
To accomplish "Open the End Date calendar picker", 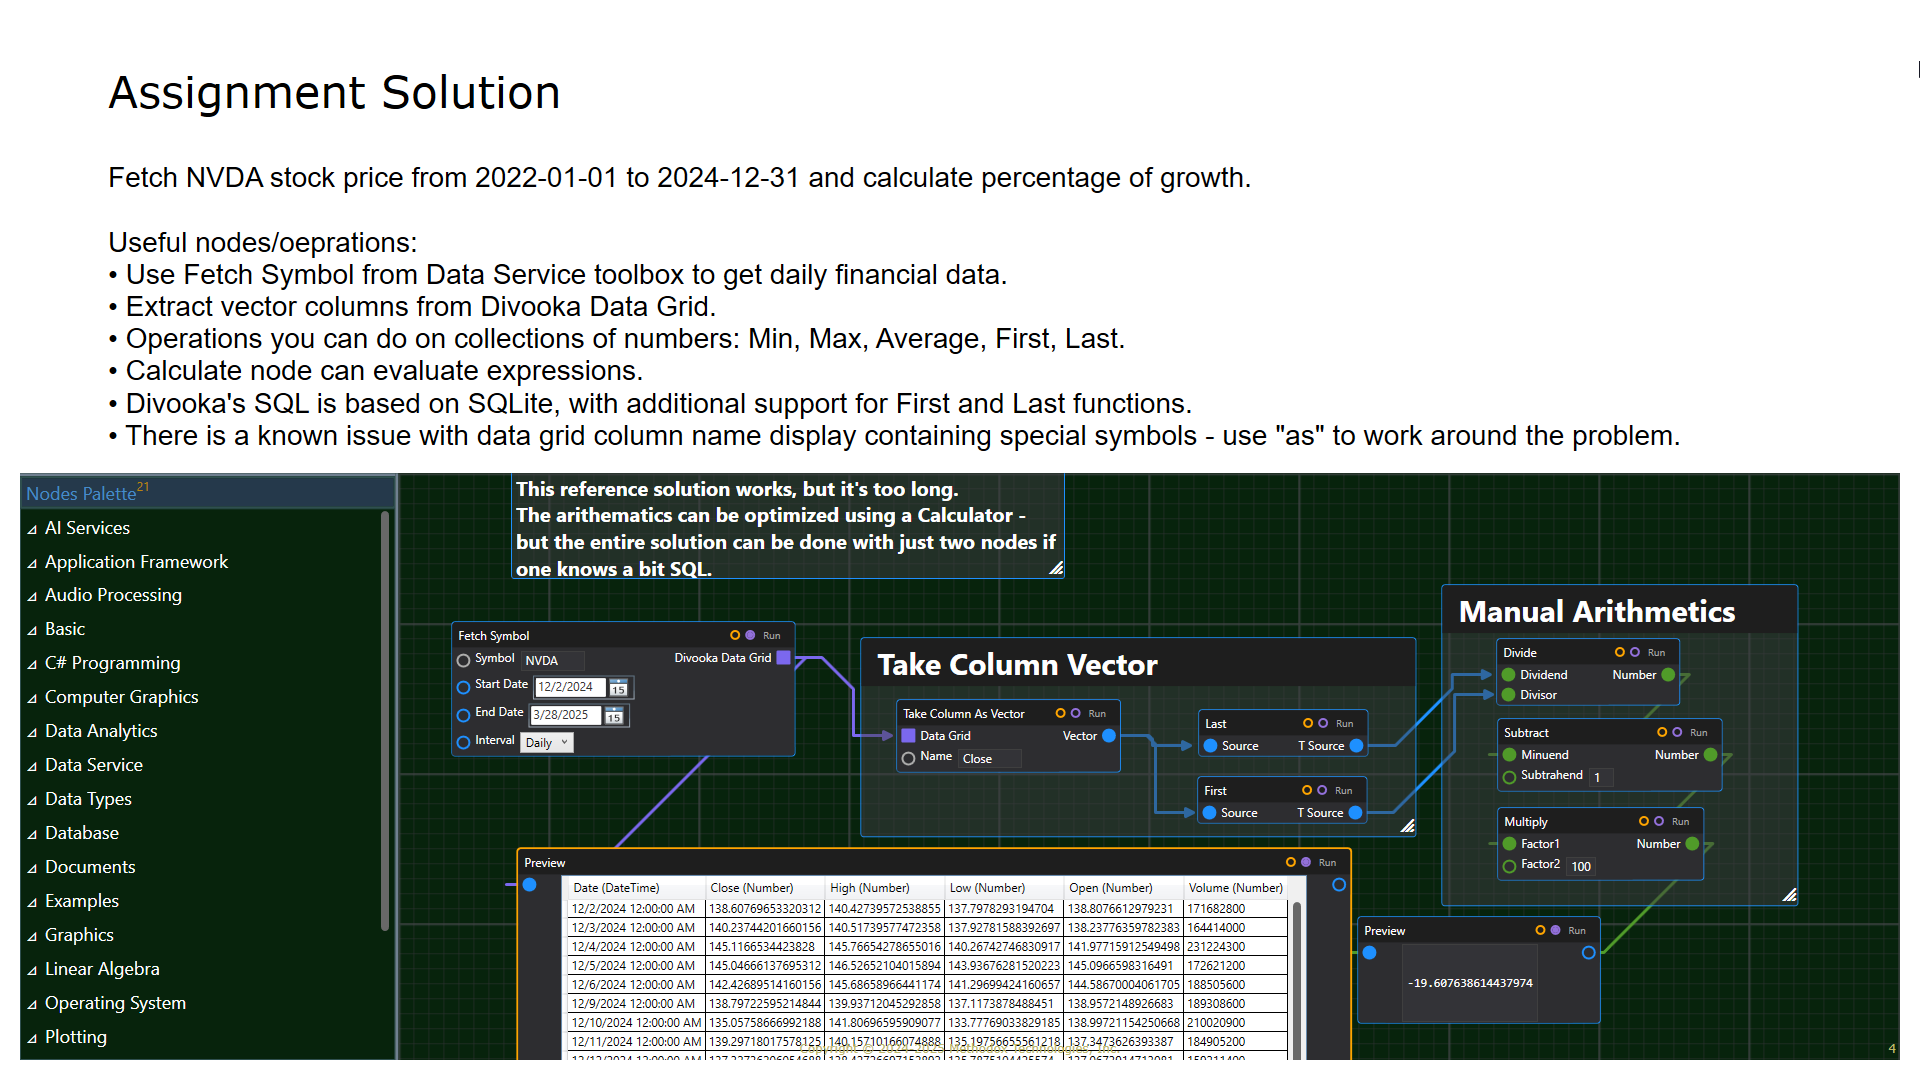I will 614,716.
